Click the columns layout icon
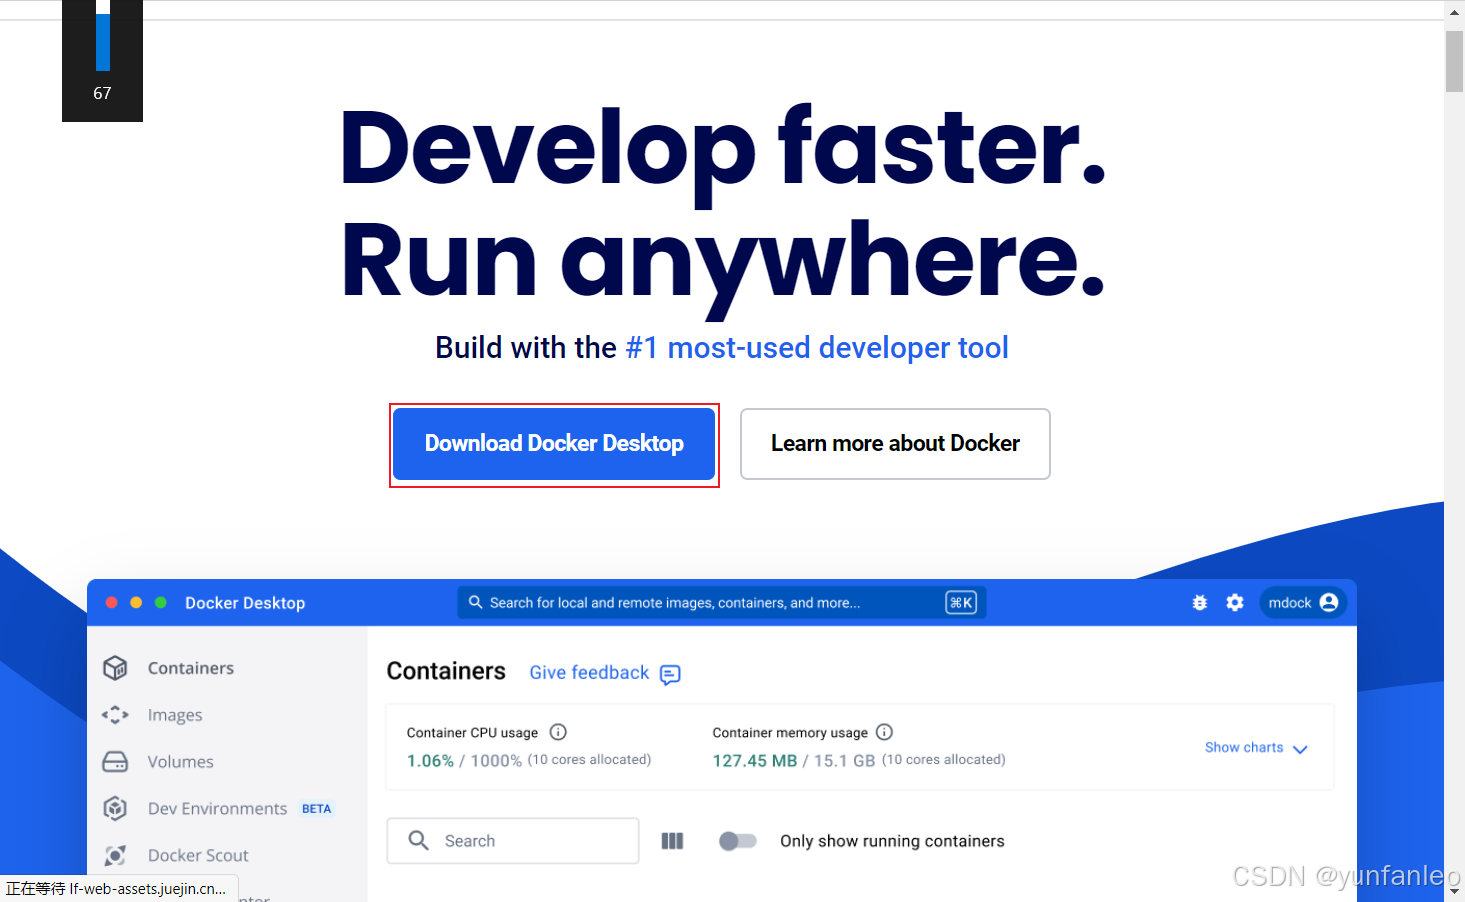This screenshot has height=902, width=1465. tap(673, 841)
